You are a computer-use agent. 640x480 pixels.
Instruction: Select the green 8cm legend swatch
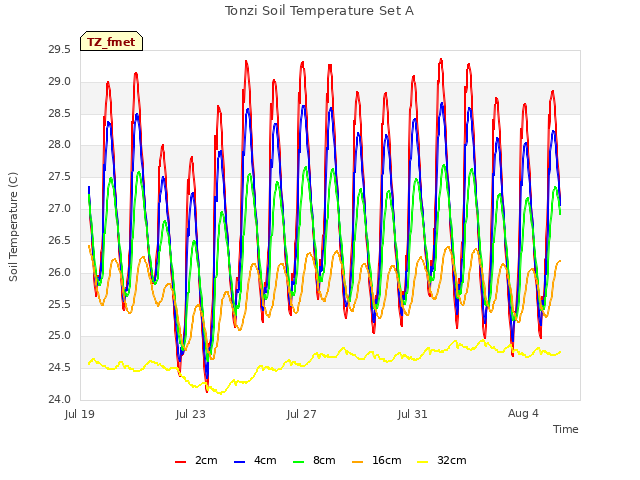[299, 462]
